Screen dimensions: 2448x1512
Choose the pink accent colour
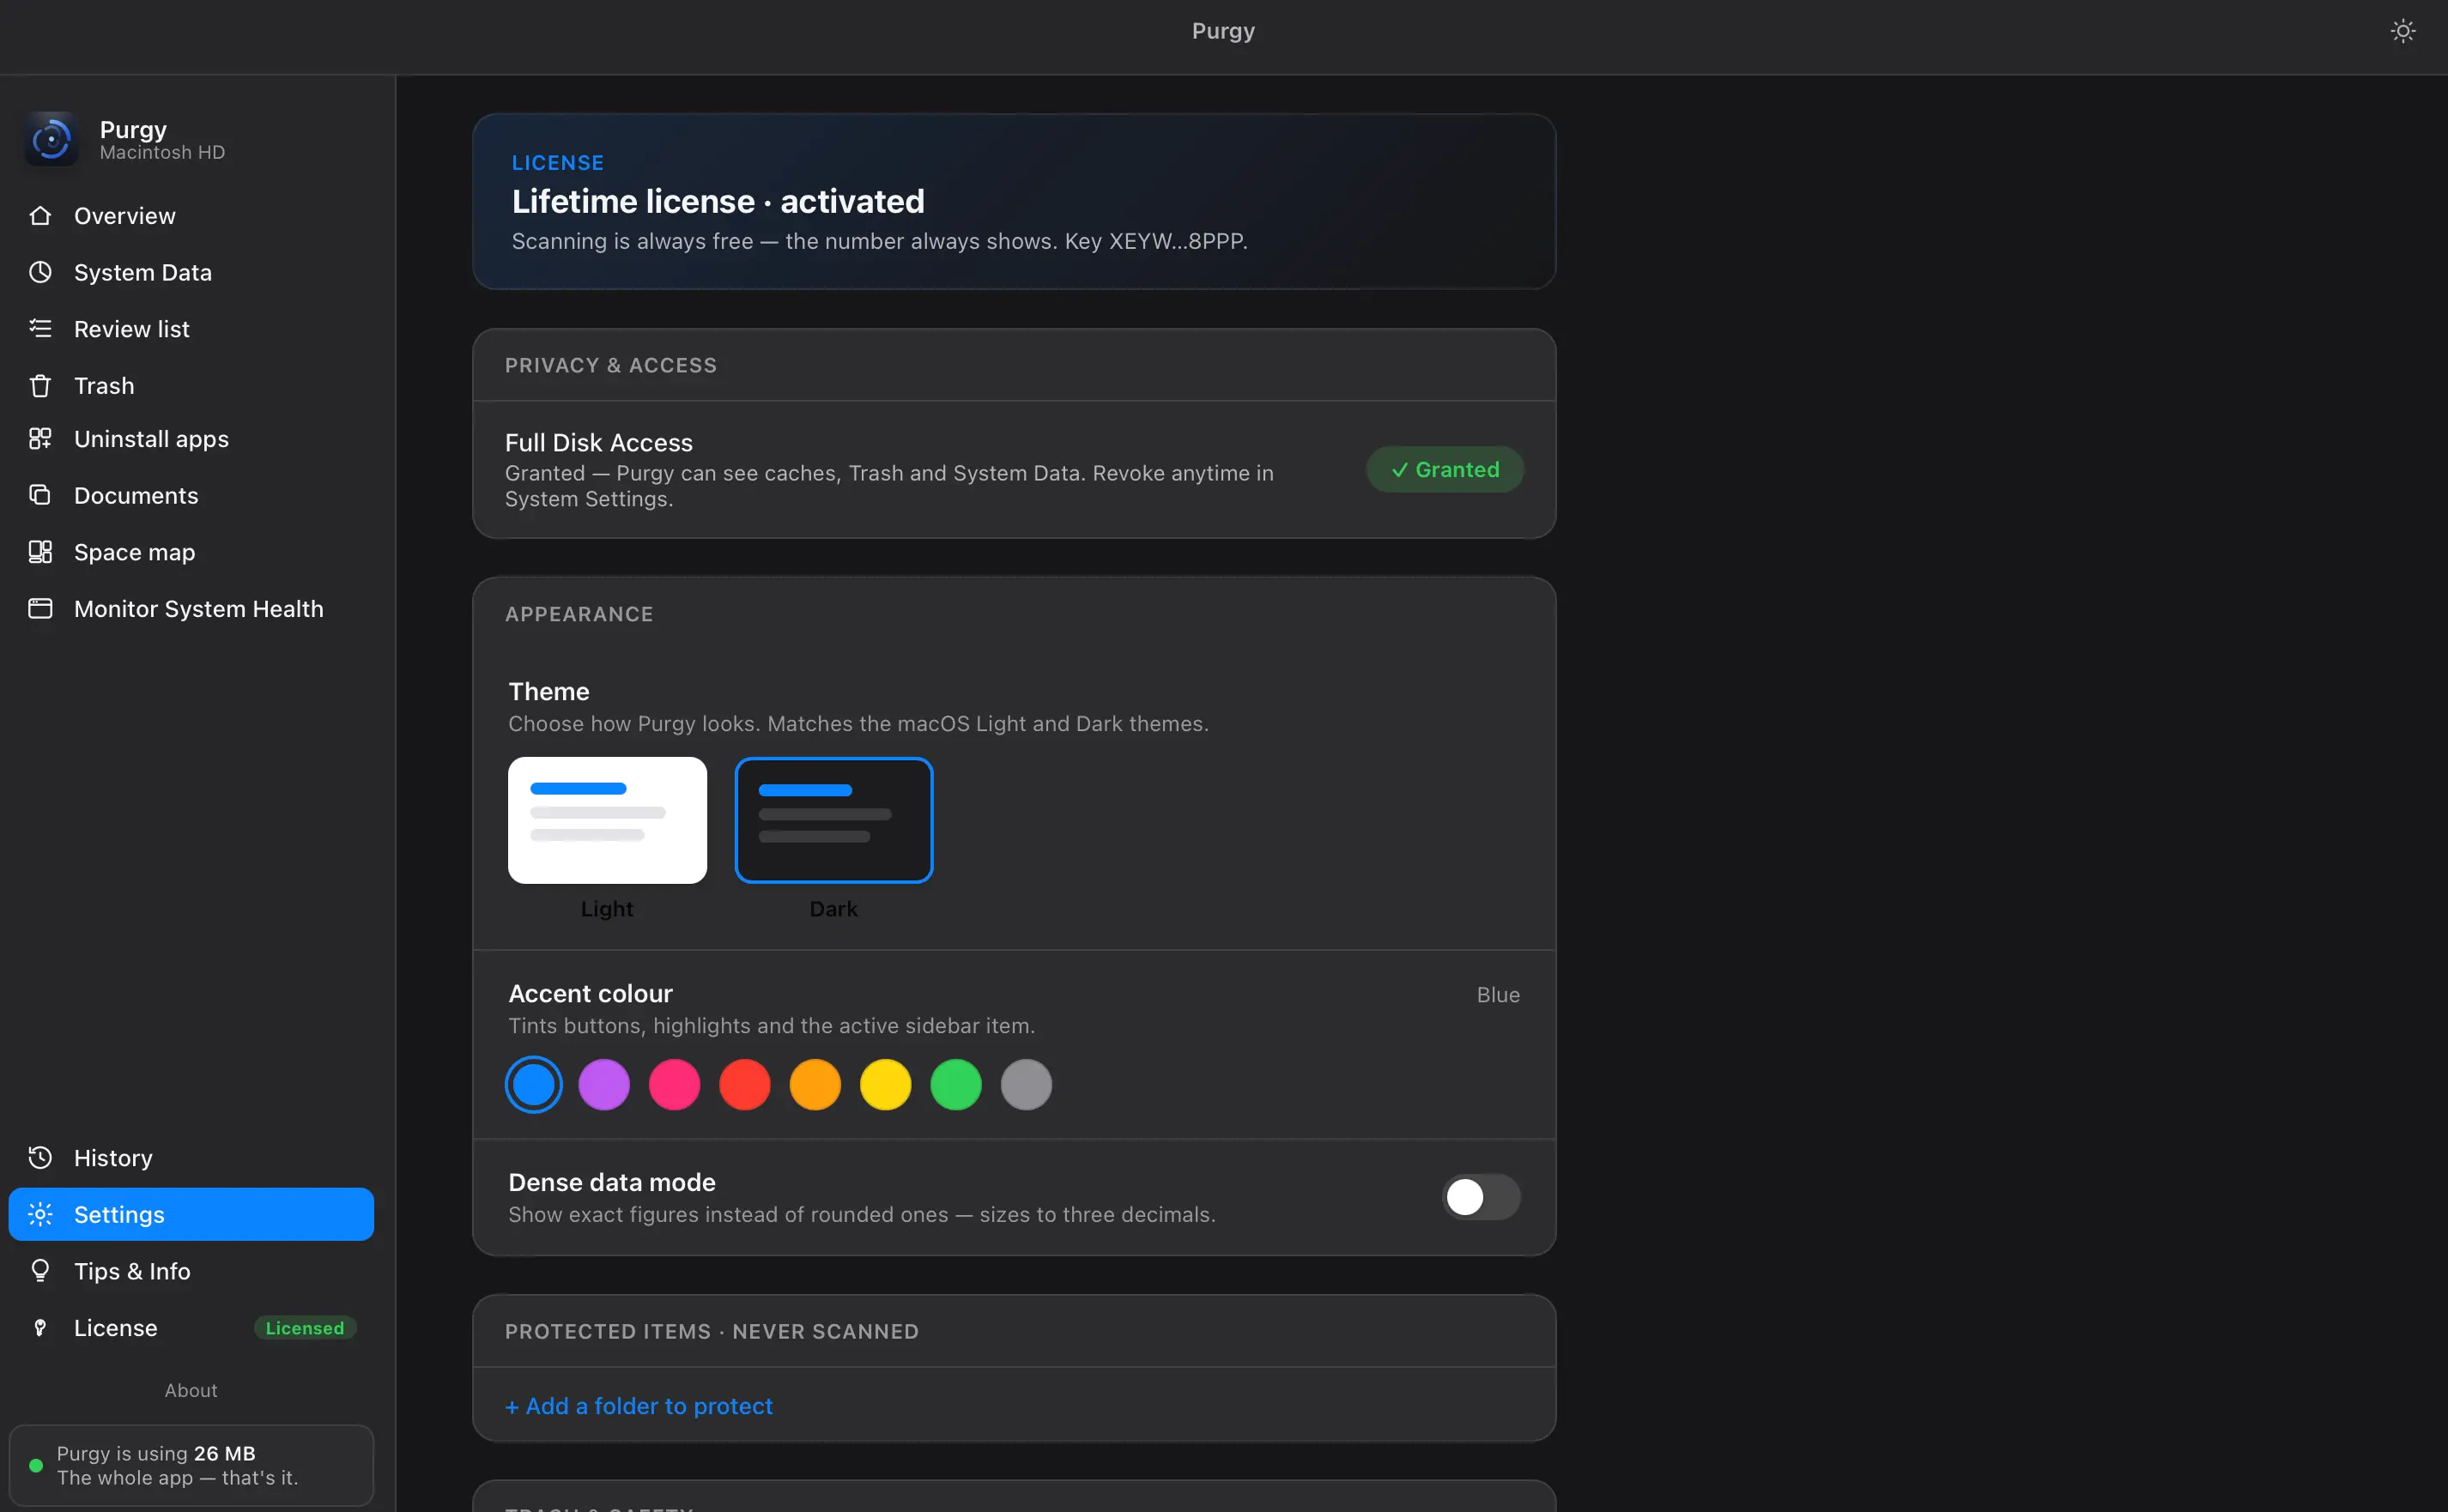coord(675,1085)
